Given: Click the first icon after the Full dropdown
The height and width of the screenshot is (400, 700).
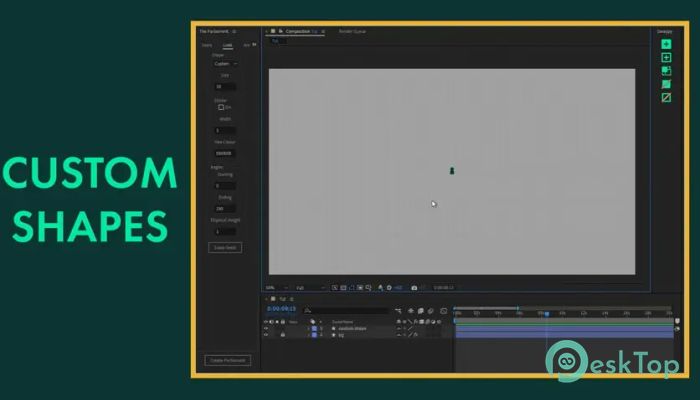Looking at the screenshot, I should [x=334, y=288].
